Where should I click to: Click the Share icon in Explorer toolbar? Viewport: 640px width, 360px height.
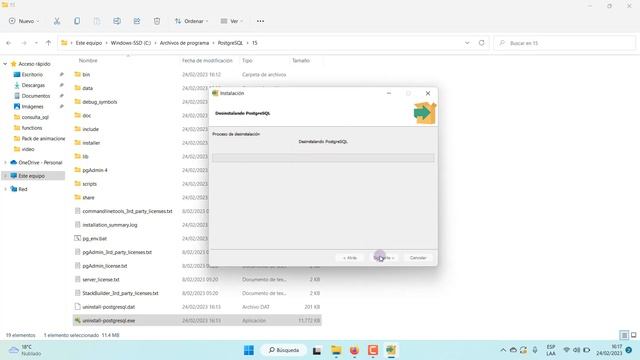point(137,21)
